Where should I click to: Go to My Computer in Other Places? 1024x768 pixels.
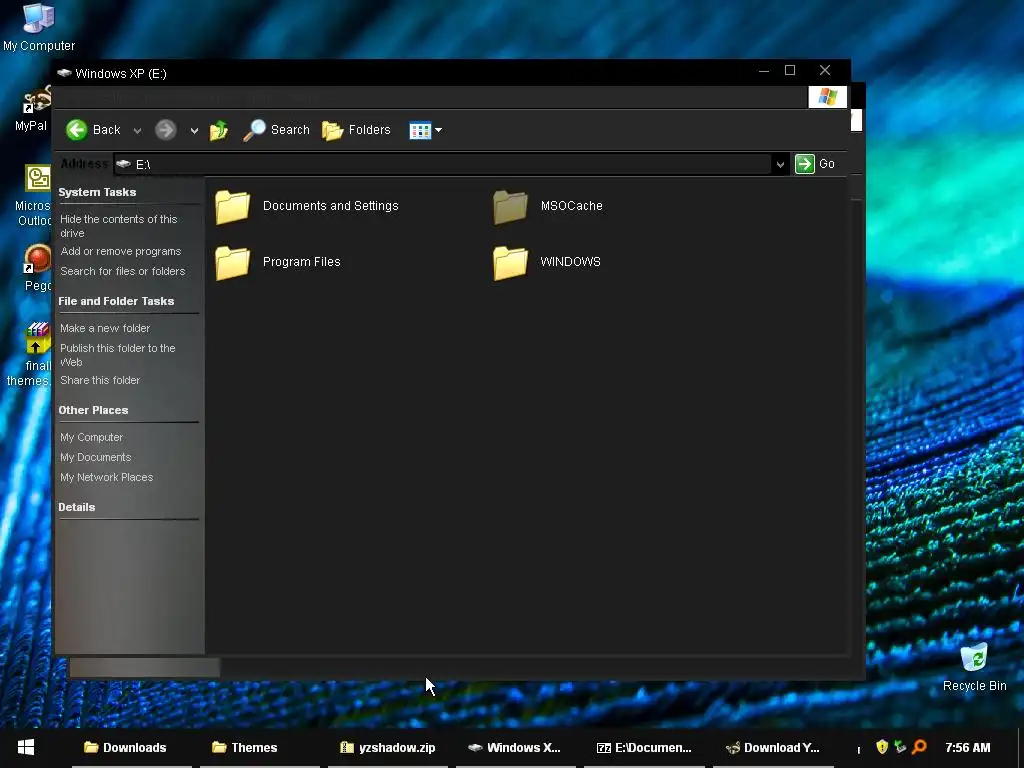[x=91, y=438]
